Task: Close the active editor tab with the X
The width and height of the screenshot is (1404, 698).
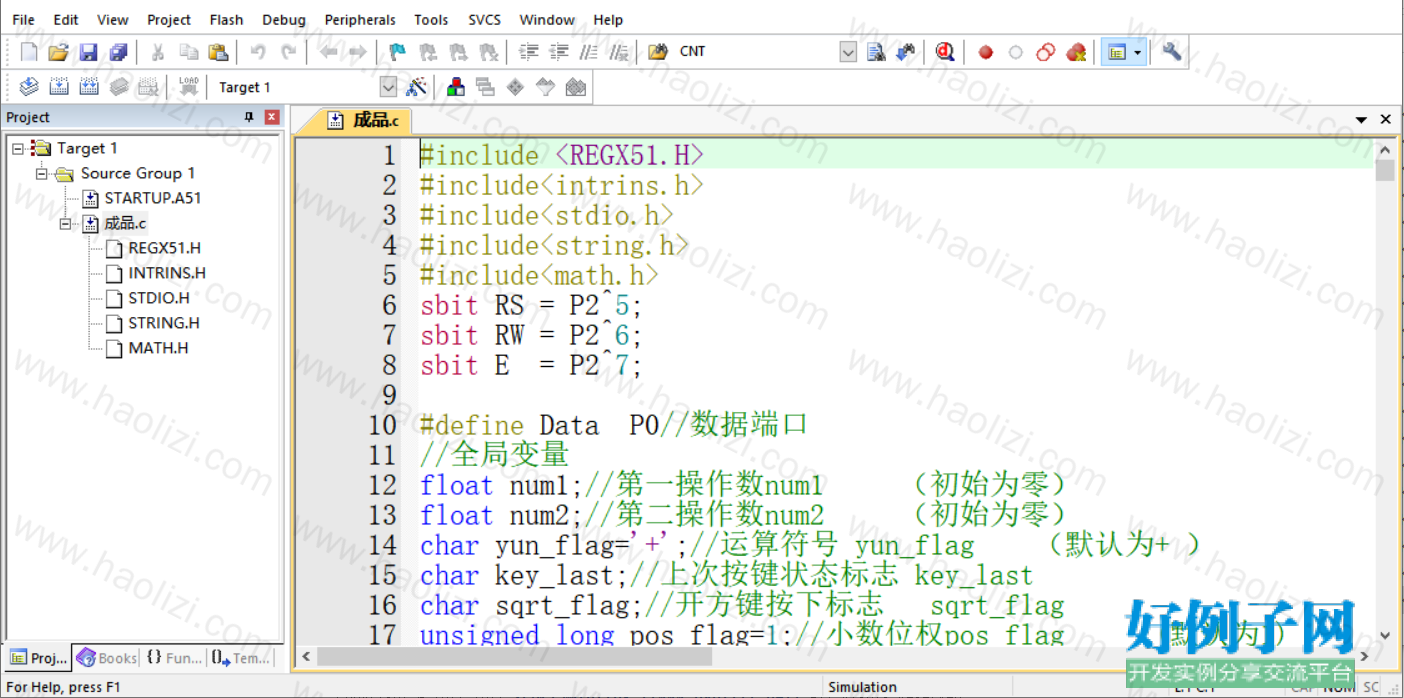Action: coord(1386,119)
